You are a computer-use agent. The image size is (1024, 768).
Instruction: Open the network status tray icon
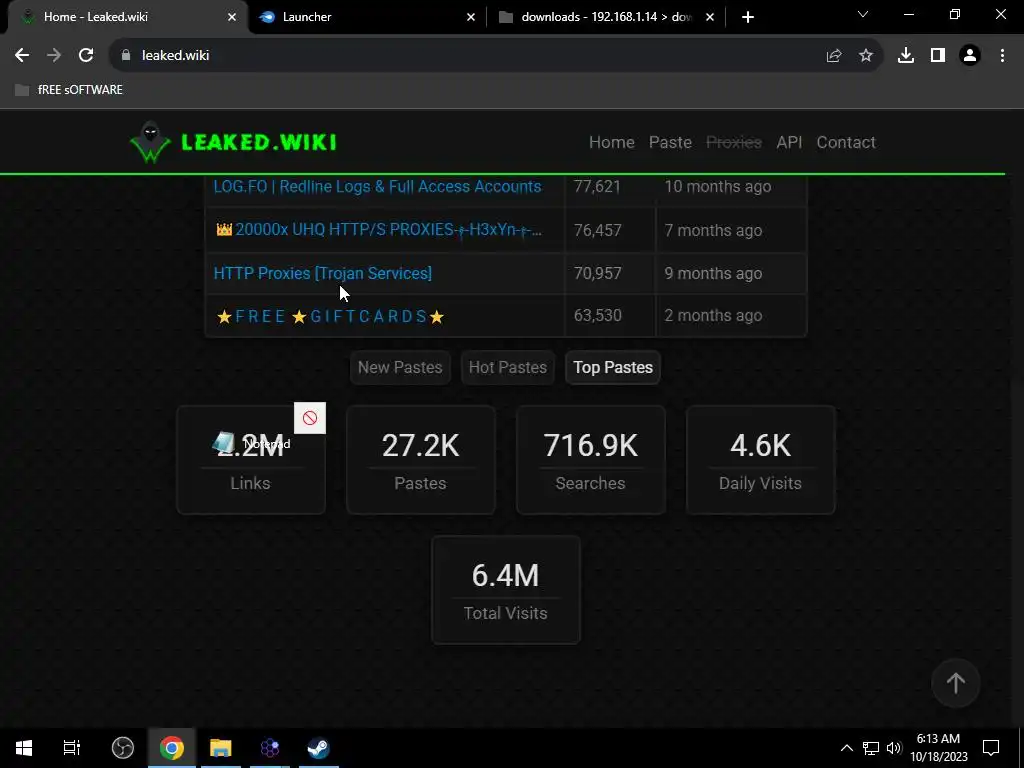(x=871, y=748)
